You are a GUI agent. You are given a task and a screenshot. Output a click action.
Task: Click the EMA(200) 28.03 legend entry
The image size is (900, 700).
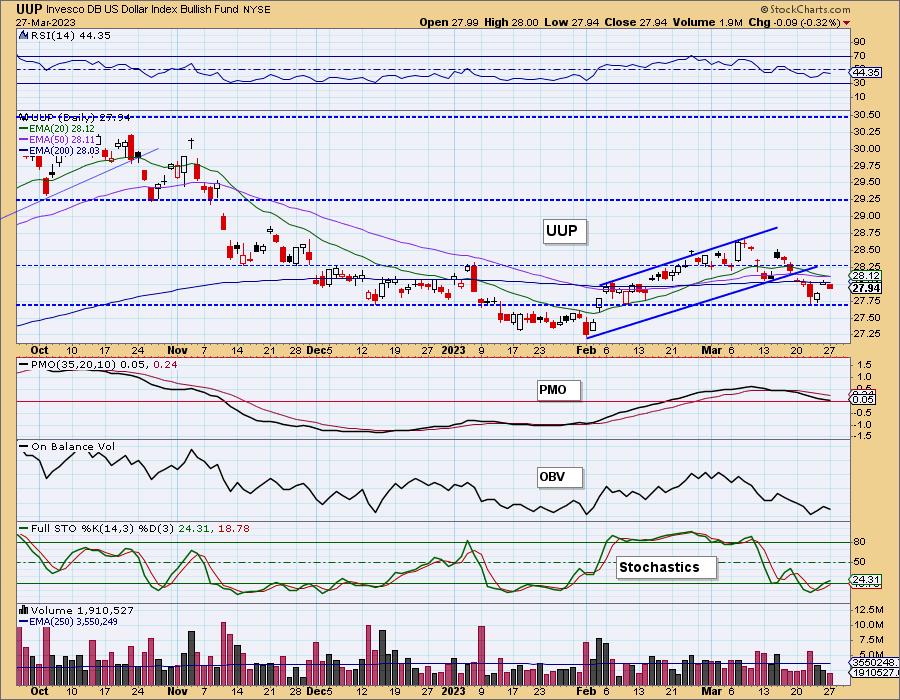(64, 151)
